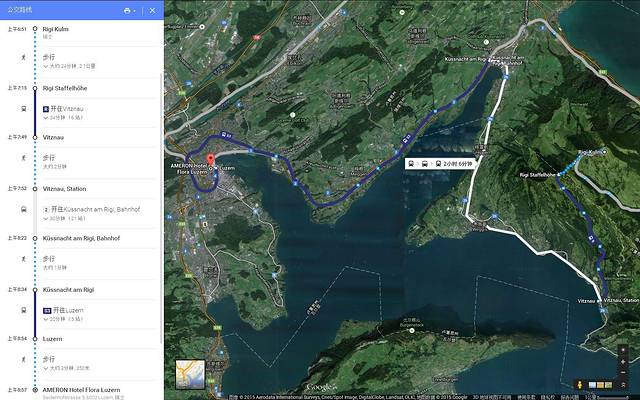This screenshot has height=400, width=640.
Task: Click the print icon in the directions header
Action: (x=126, y=10)
